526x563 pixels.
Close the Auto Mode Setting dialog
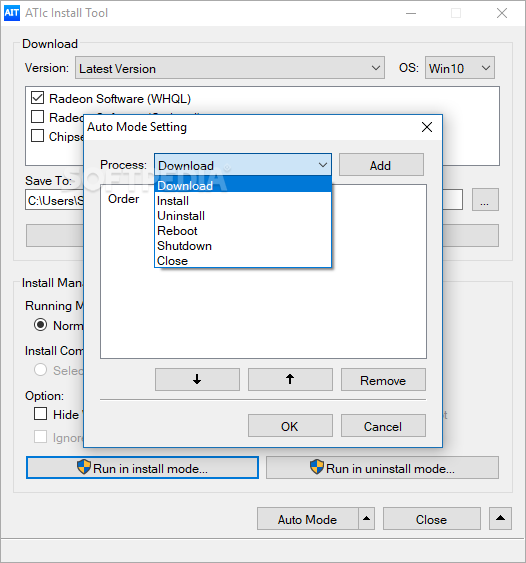(427, 127)
